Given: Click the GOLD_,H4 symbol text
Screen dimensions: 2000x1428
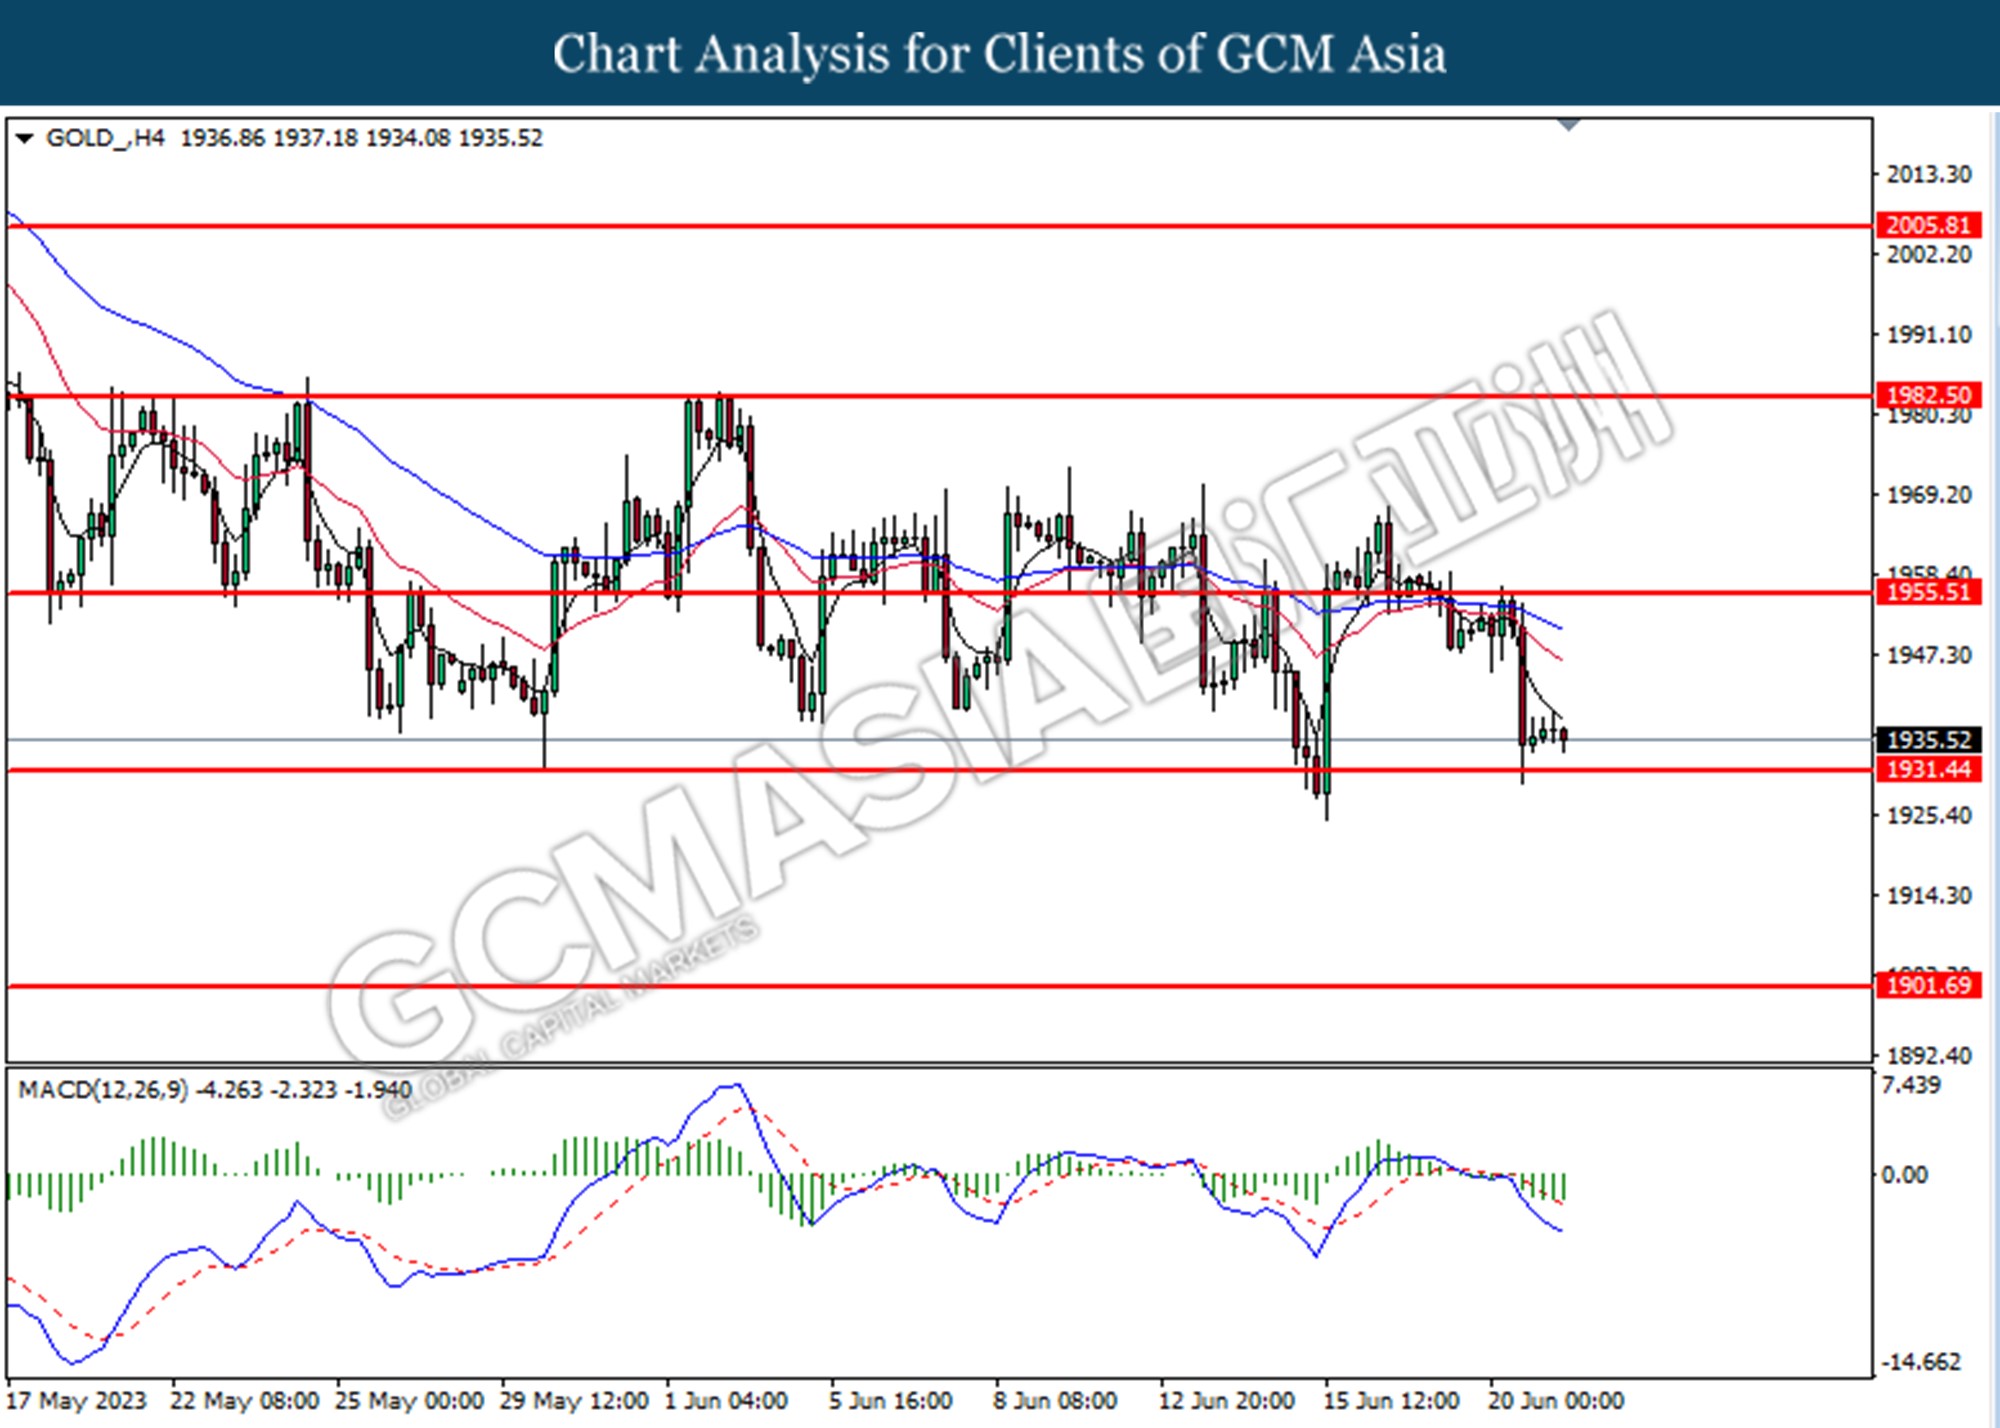Looking at the screenshot, I should coord(105,138).
